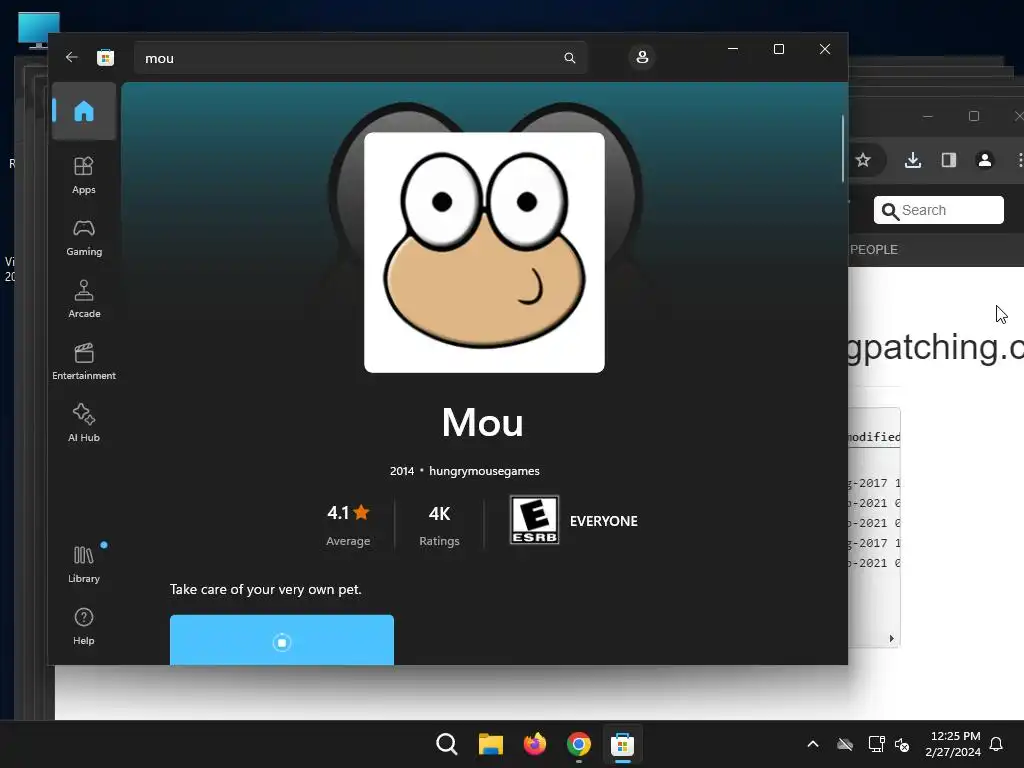Screen dimensions: 1024x768
Task: Open browser downloads icon
Action: [913, 160]
